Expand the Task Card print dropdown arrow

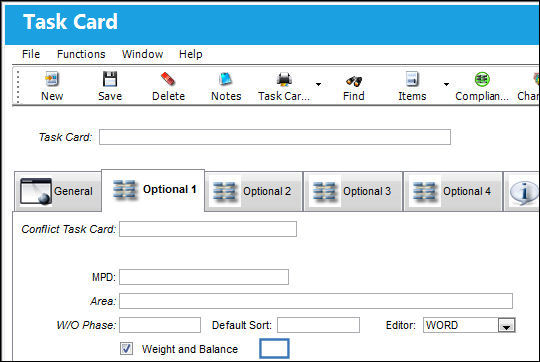point(318,84)
